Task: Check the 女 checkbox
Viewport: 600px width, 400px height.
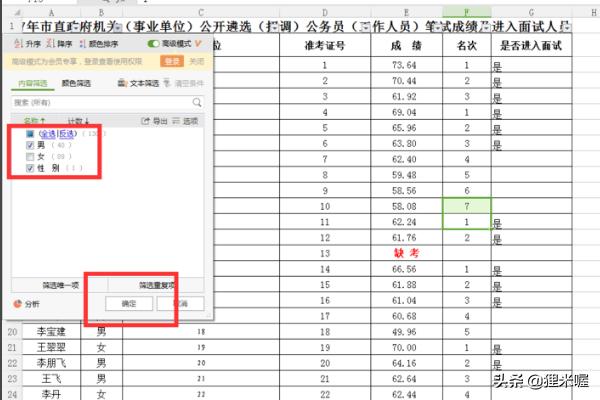Action: click(x=30, y=157)
